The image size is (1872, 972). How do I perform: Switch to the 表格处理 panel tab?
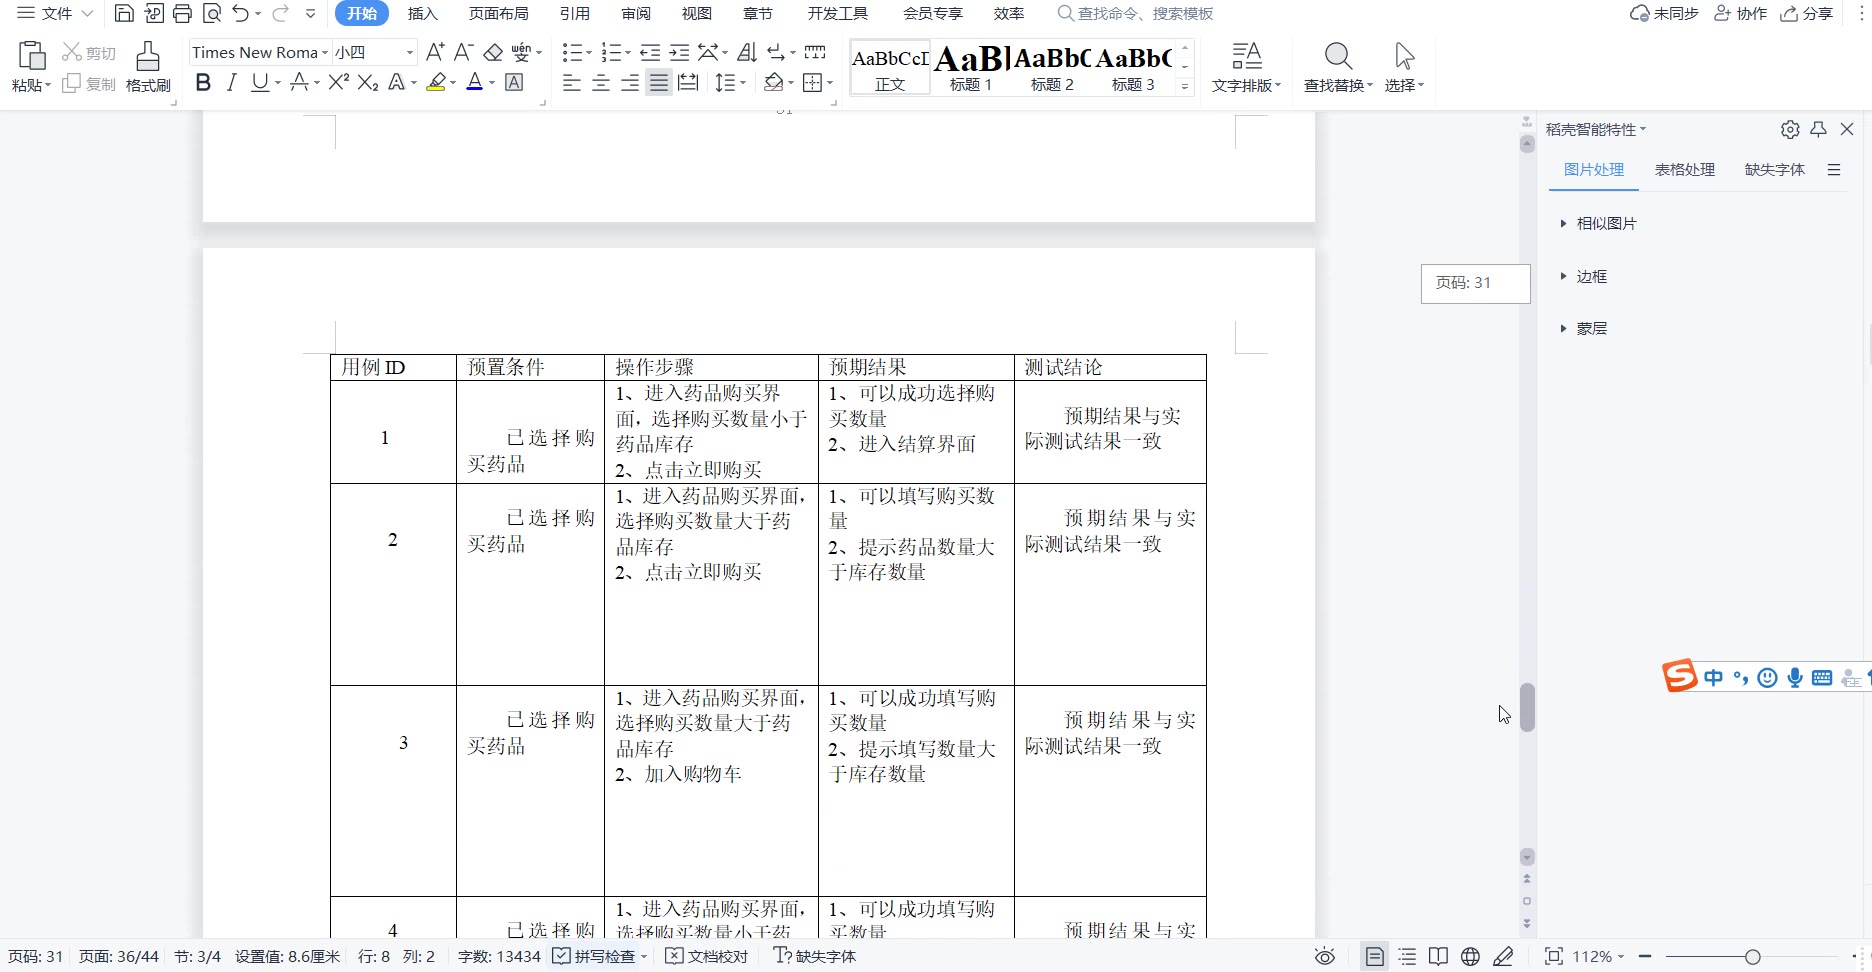(1685, 170)
